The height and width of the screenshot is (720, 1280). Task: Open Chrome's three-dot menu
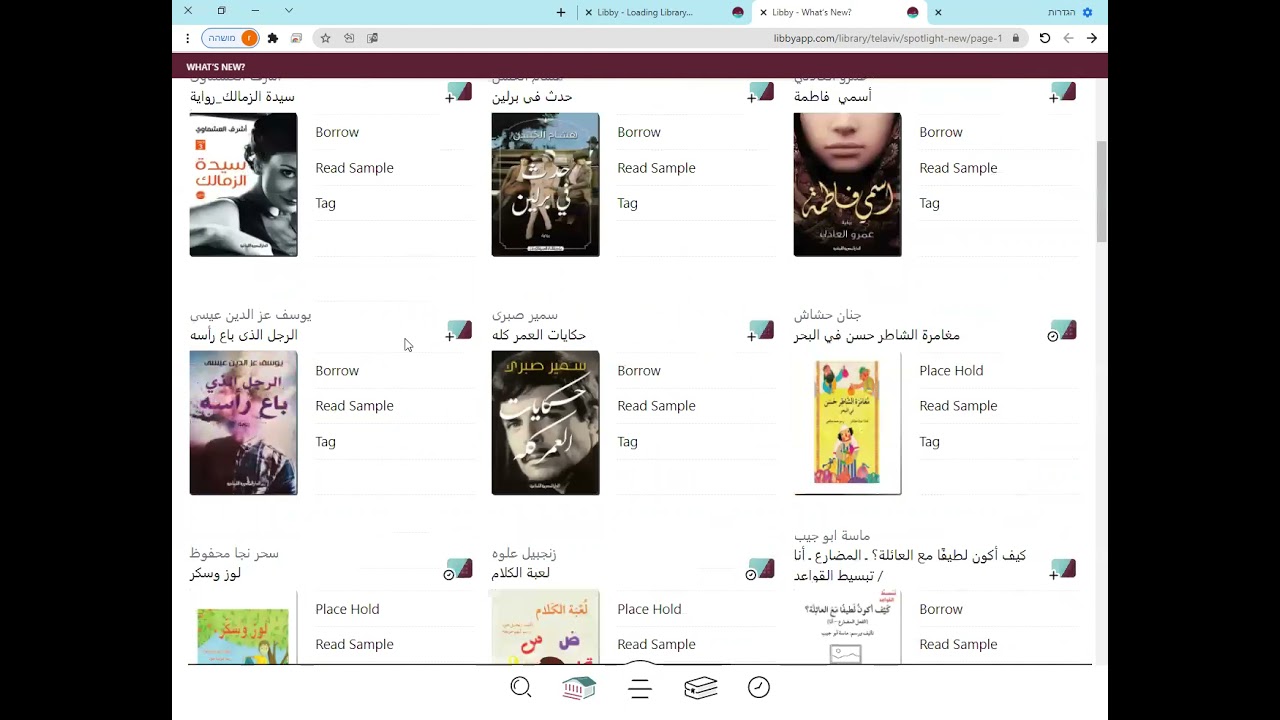coord(187,38)
